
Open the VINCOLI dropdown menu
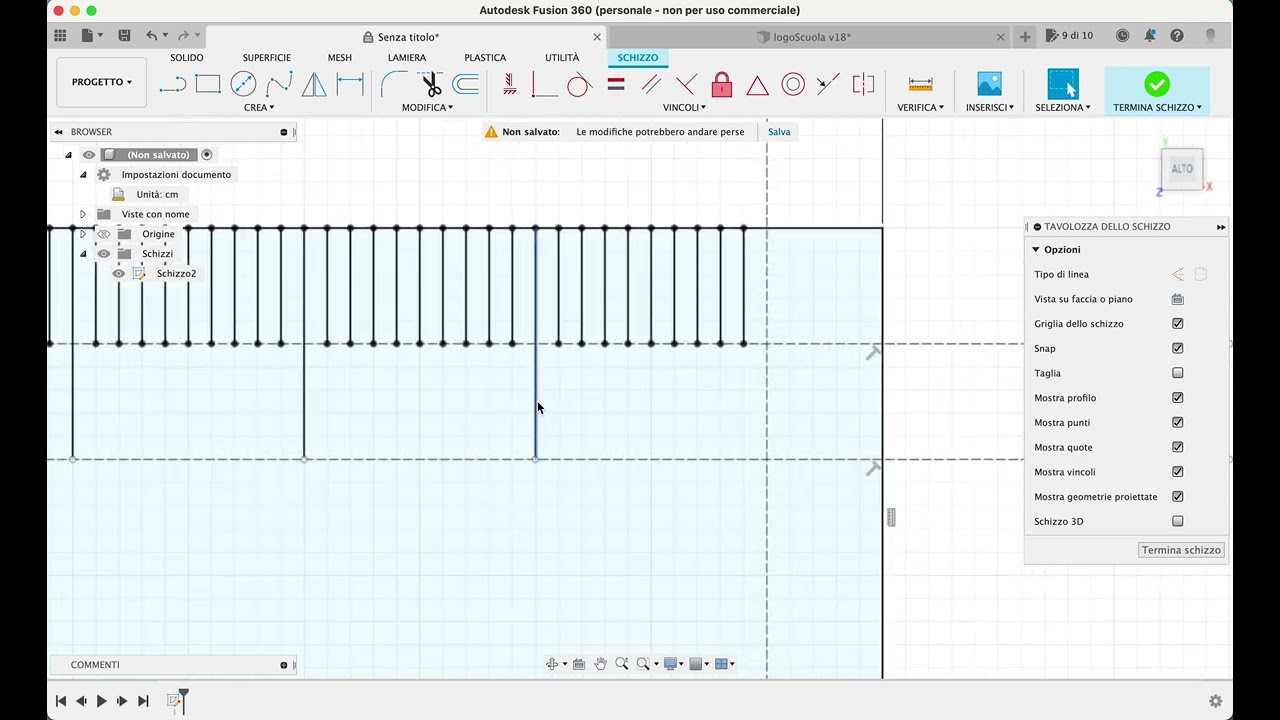tap(685, 107)
